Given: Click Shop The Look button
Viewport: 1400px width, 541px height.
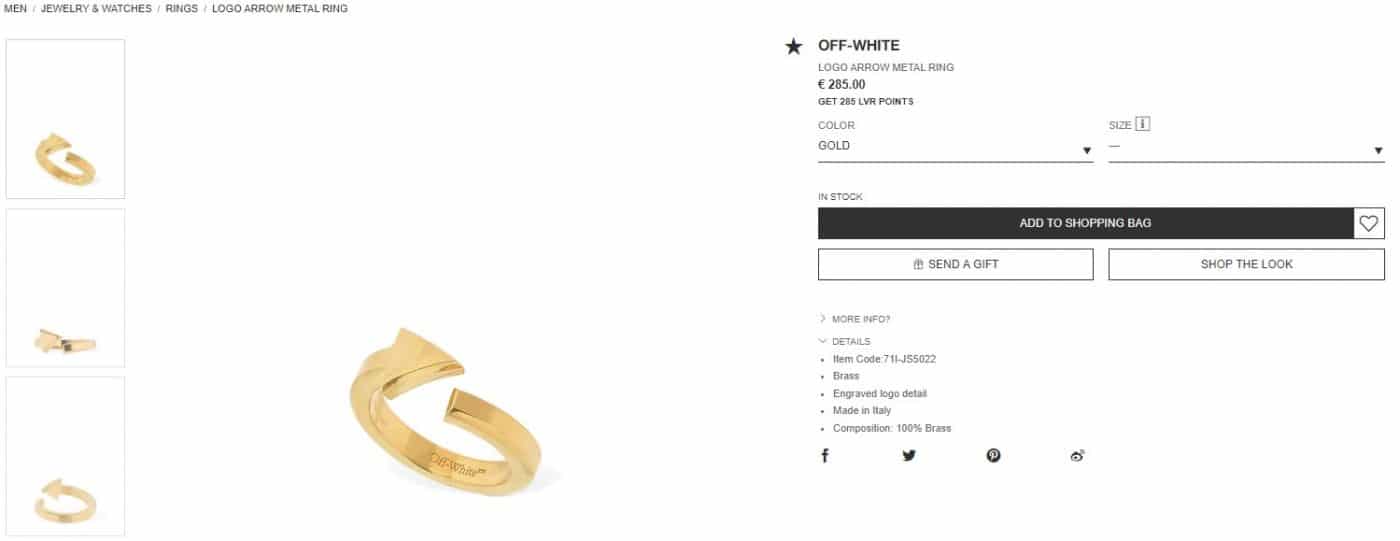Looking at the screenshot, I should tap(1246, 265).
